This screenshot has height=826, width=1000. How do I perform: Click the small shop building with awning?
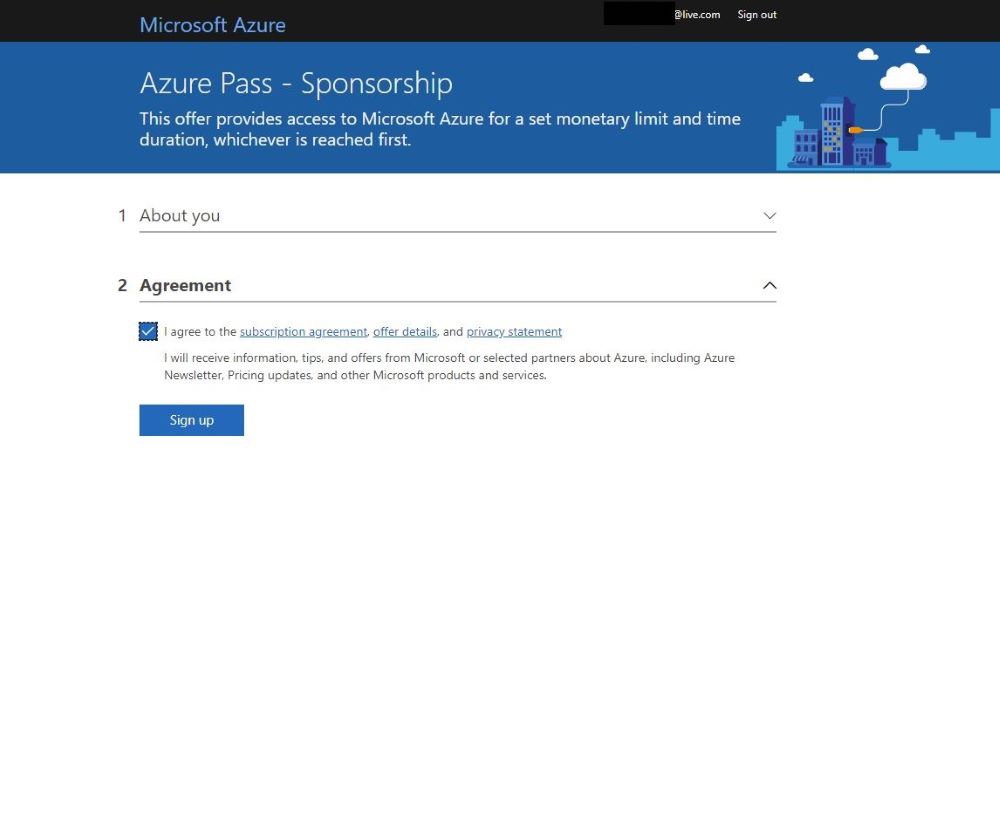[x=803, y=146]
